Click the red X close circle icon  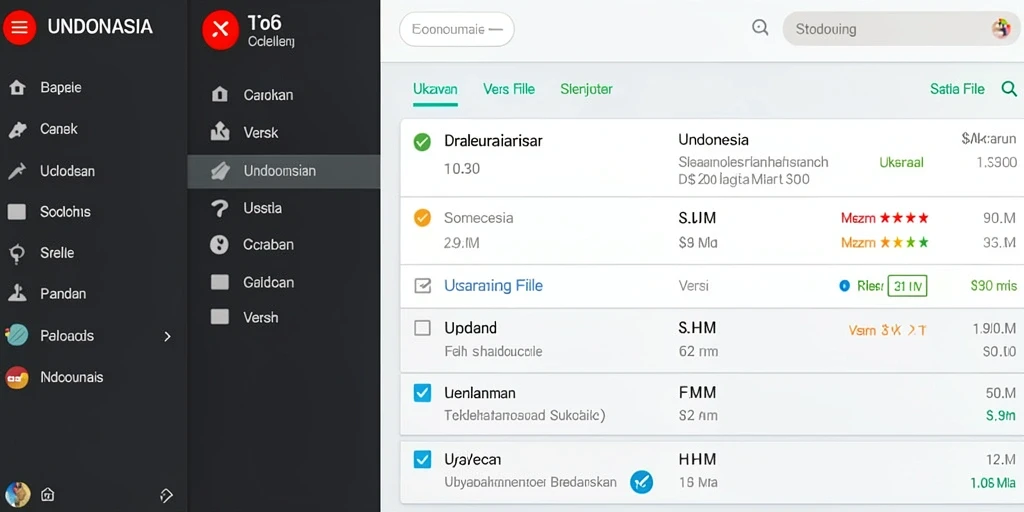(x=221, y=30)
